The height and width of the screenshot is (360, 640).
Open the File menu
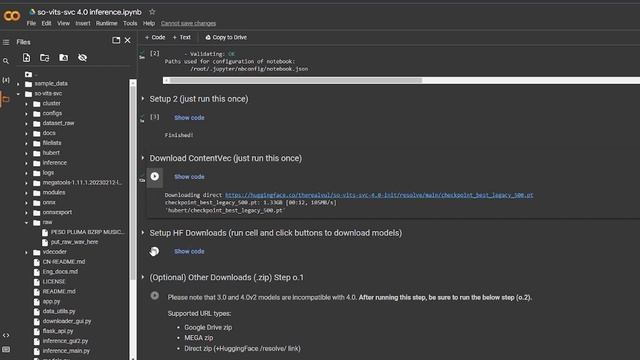click(x=31, y=23)
